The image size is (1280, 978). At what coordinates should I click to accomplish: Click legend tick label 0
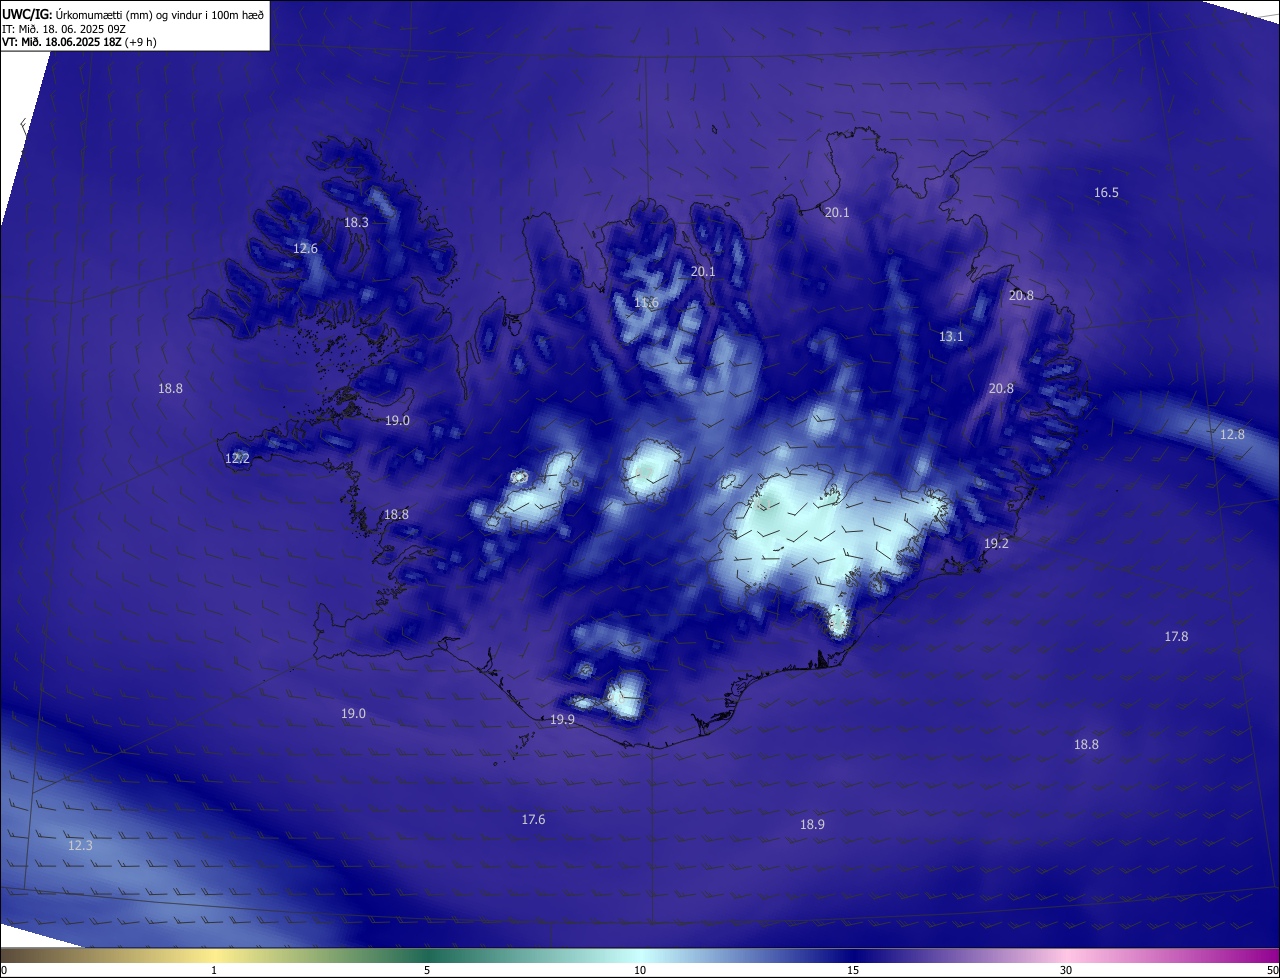3,971
